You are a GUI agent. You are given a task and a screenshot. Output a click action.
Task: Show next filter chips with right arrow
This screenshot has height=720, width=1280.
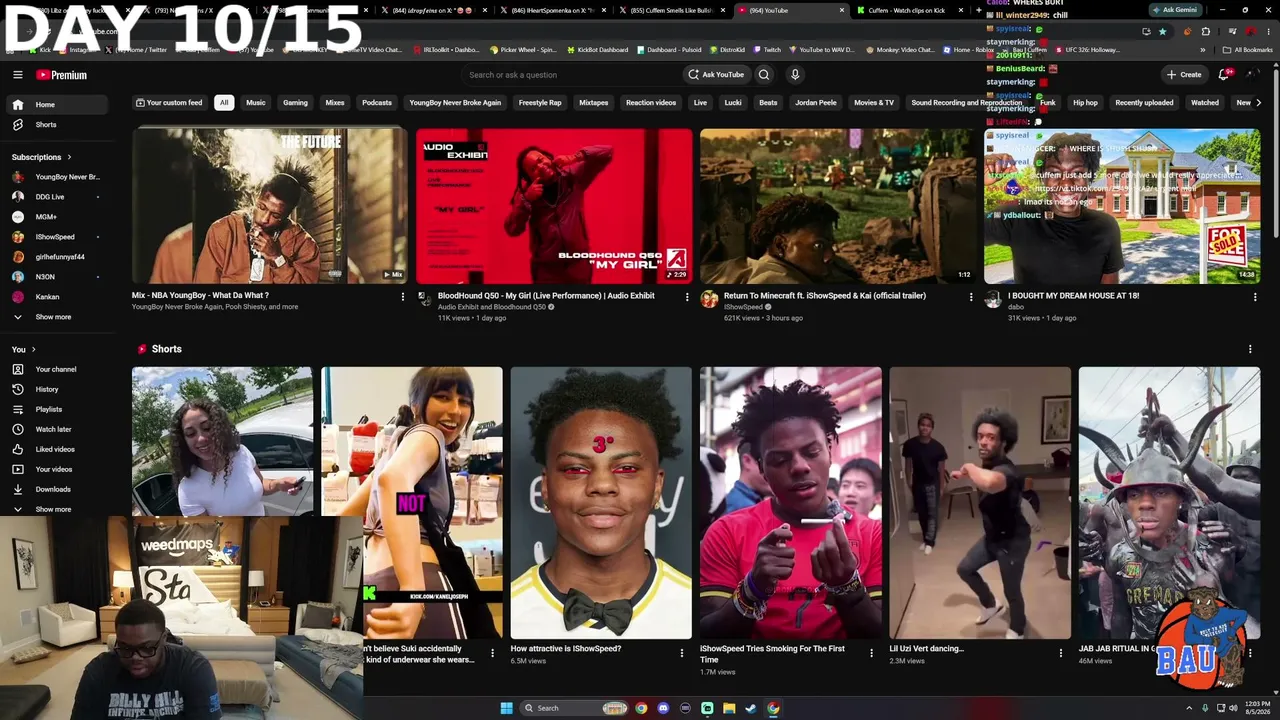[1258, 103]
